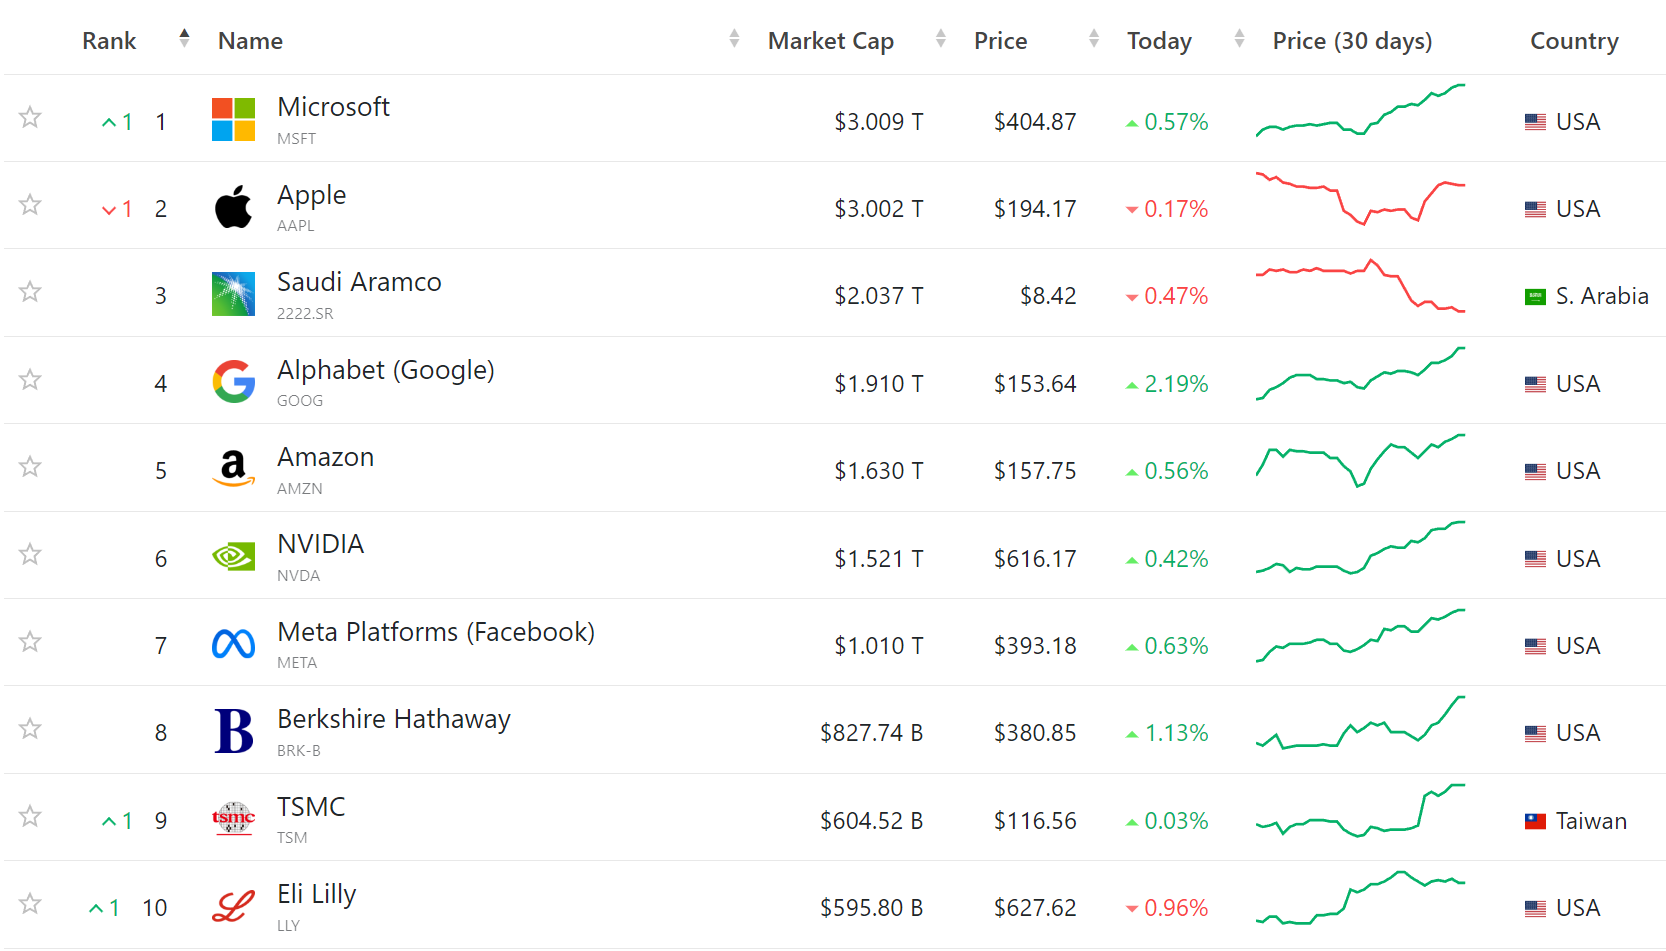The width and height of the screenshot is (1666, 951).
Task: Open the TSMC company name link
Action: [x=311, y=807]
